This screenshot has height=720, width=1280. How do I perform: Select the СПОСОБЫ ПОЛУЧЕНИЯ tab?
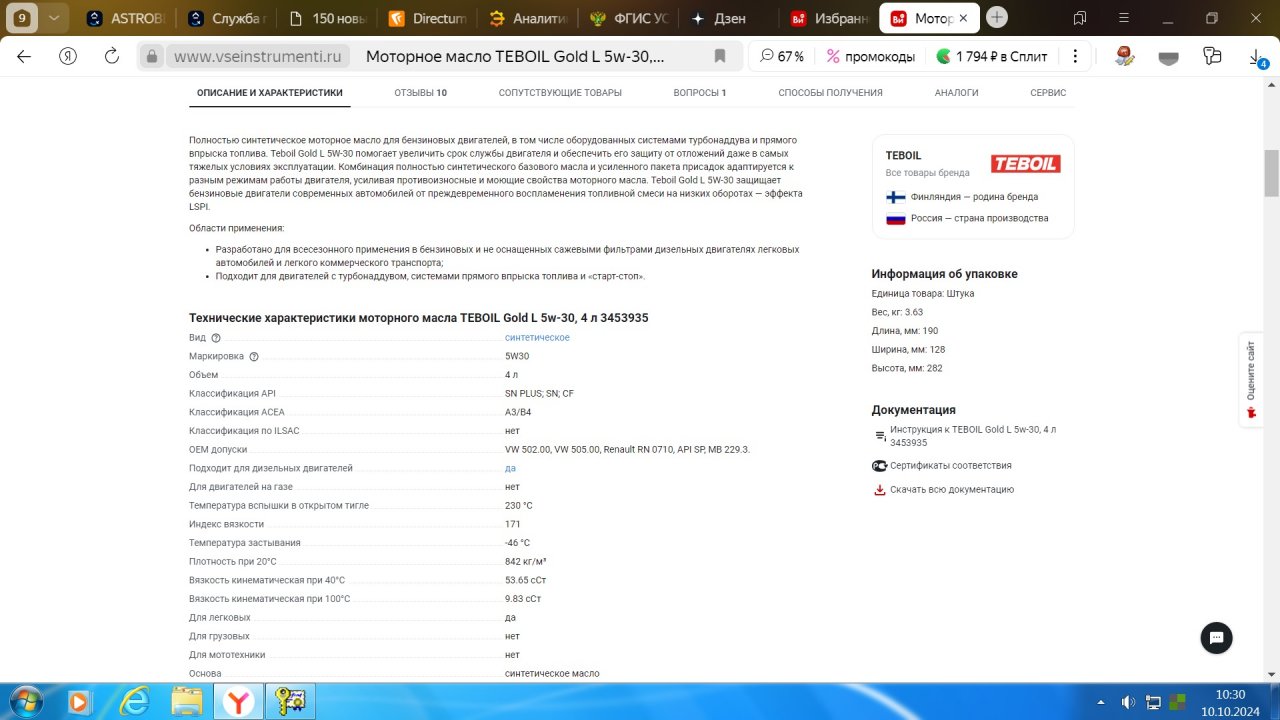pyautogui.click(x=830, y=93)
